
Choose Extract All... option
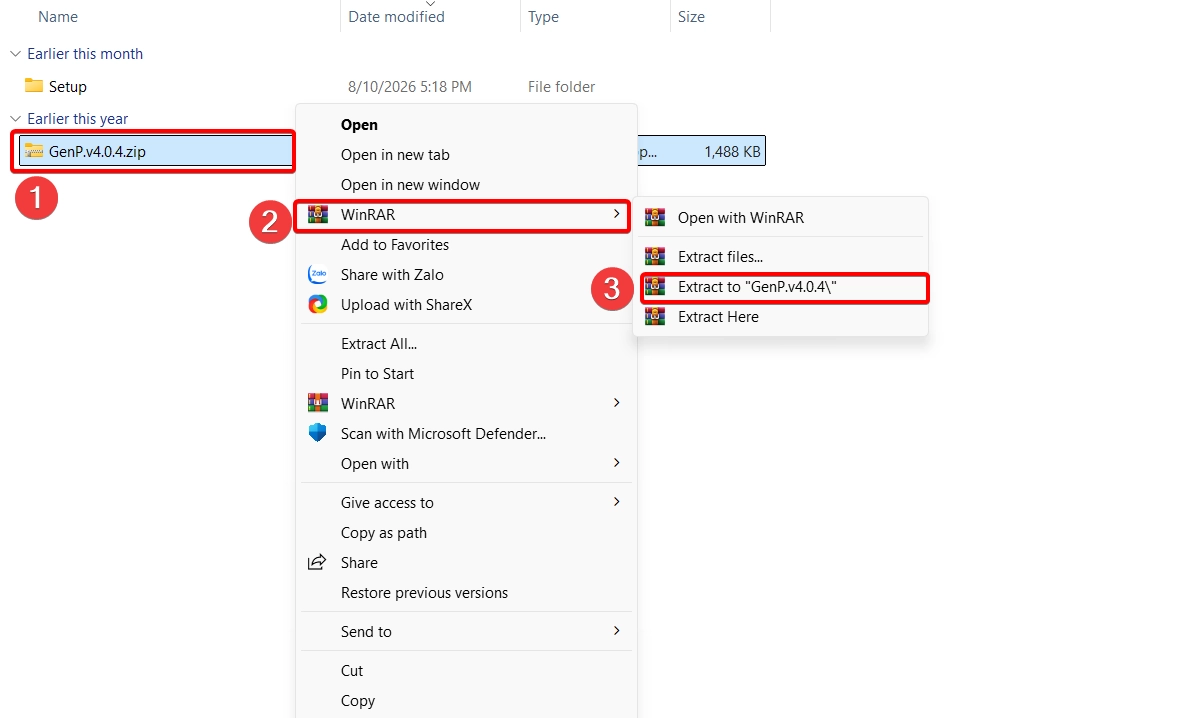pyautogui.click(x=379, y=344)
